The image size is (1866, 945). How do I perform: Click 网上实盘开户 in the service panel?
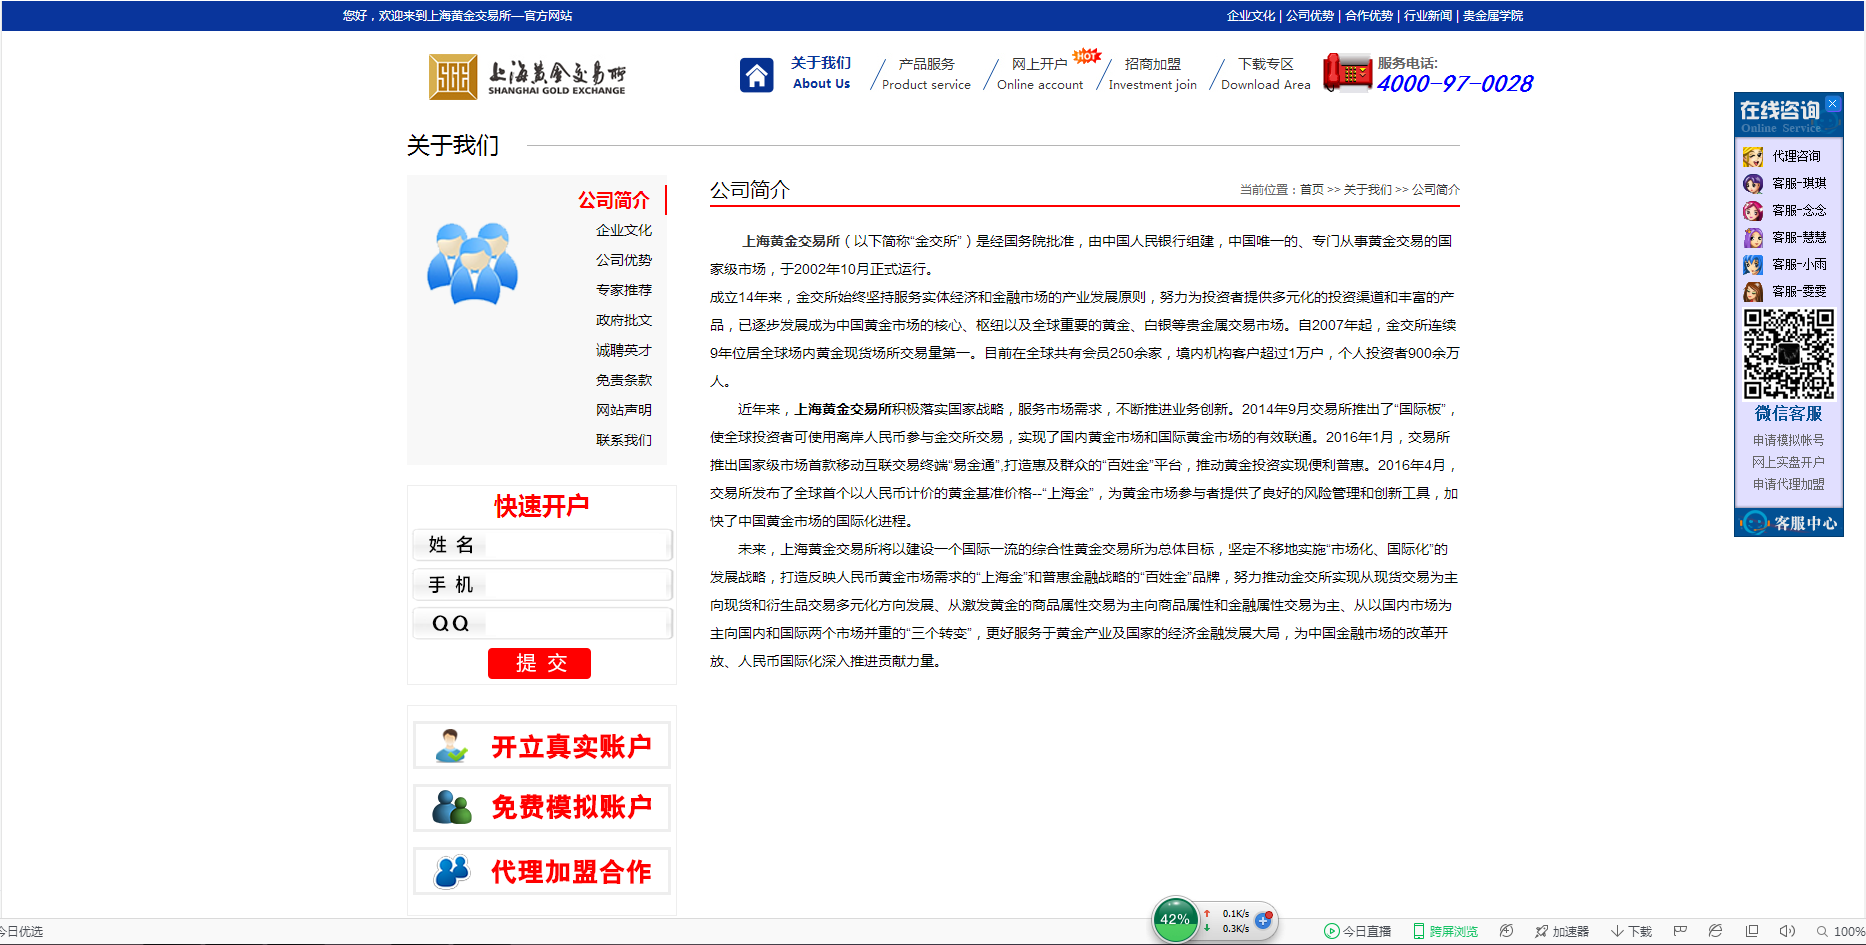[x=1788, y=462]
